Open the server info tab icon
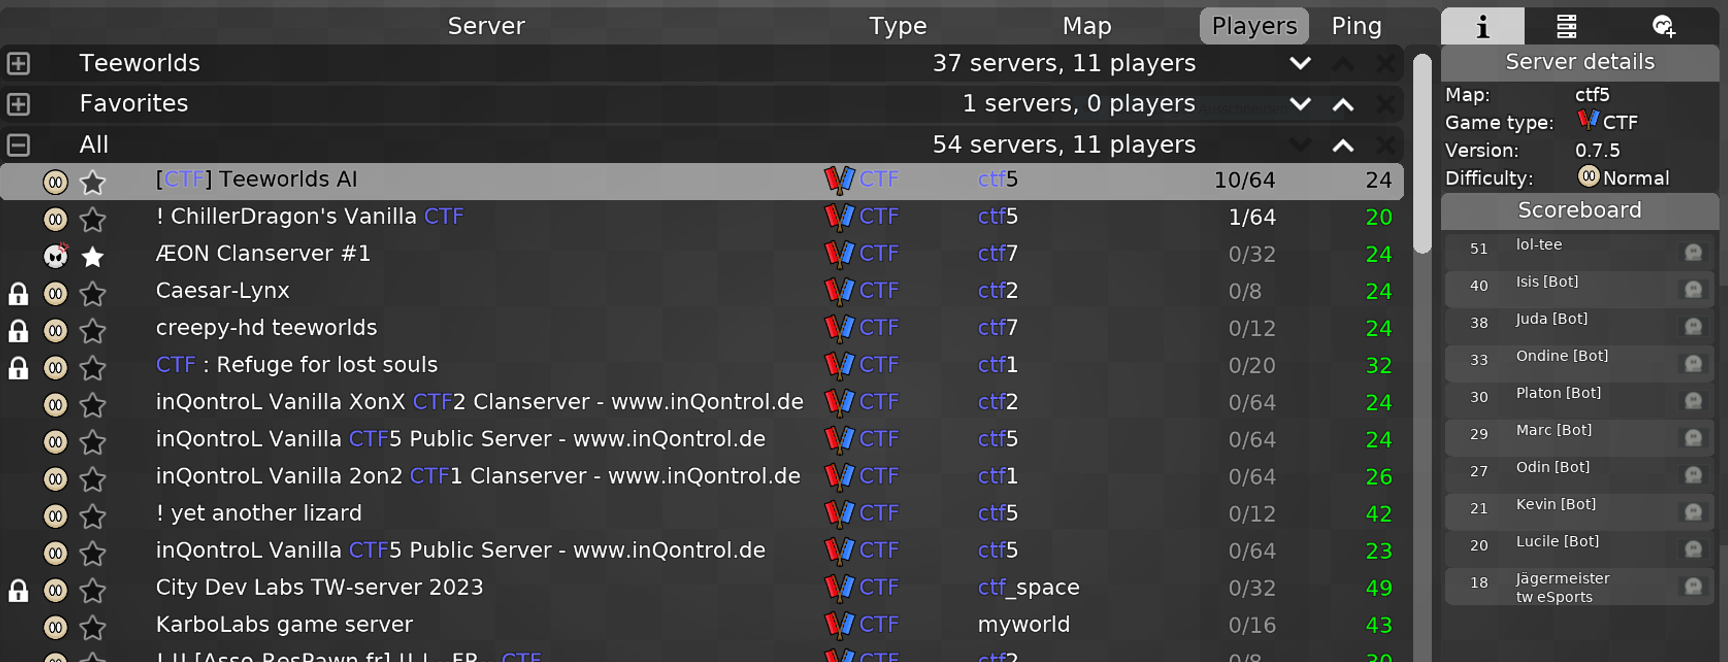The image size is (1728, 662). (1482, 27)
